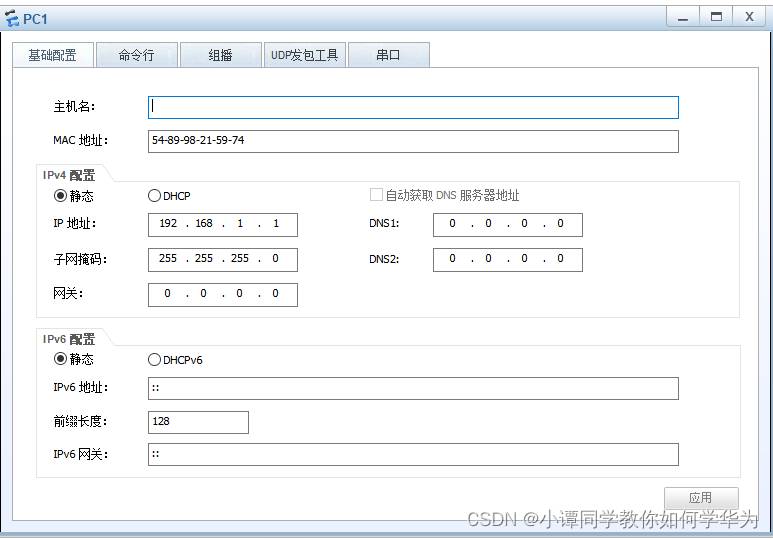Switch to the 基础配置 tab
773x539 pixels.
[x=52, y=55]
